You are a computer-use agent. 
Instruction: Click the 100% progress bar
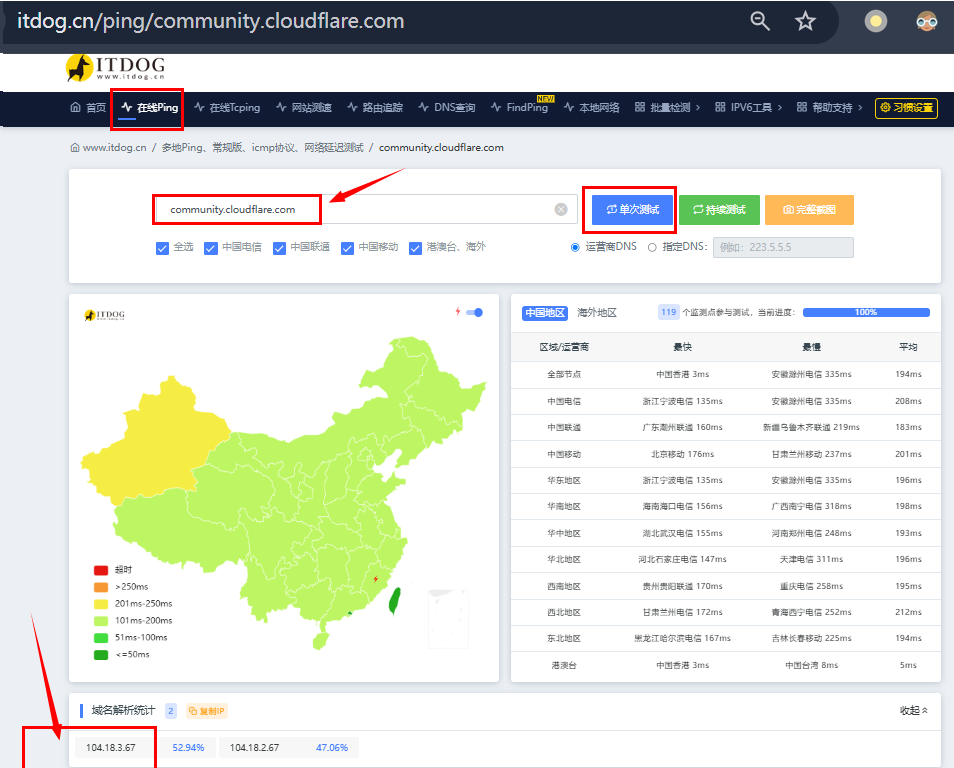[x=866, y=312]
